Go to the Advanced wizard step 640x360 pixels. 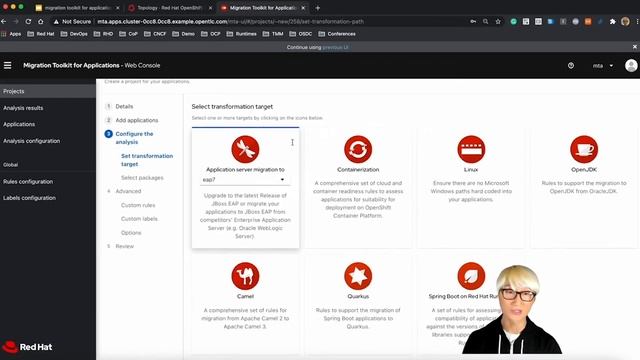tap(128, 191)
